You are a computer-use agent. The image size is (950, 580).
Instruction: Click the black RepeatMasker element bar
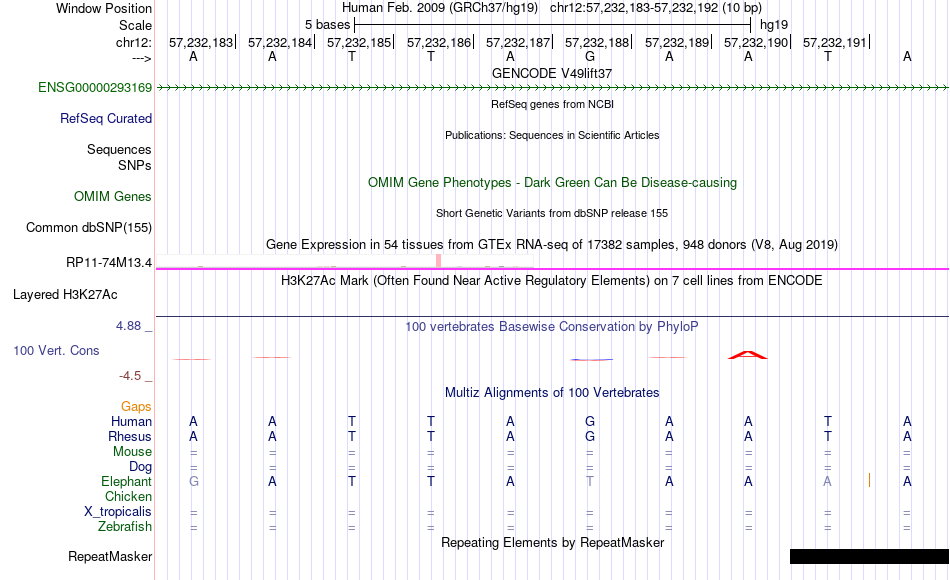869,556
